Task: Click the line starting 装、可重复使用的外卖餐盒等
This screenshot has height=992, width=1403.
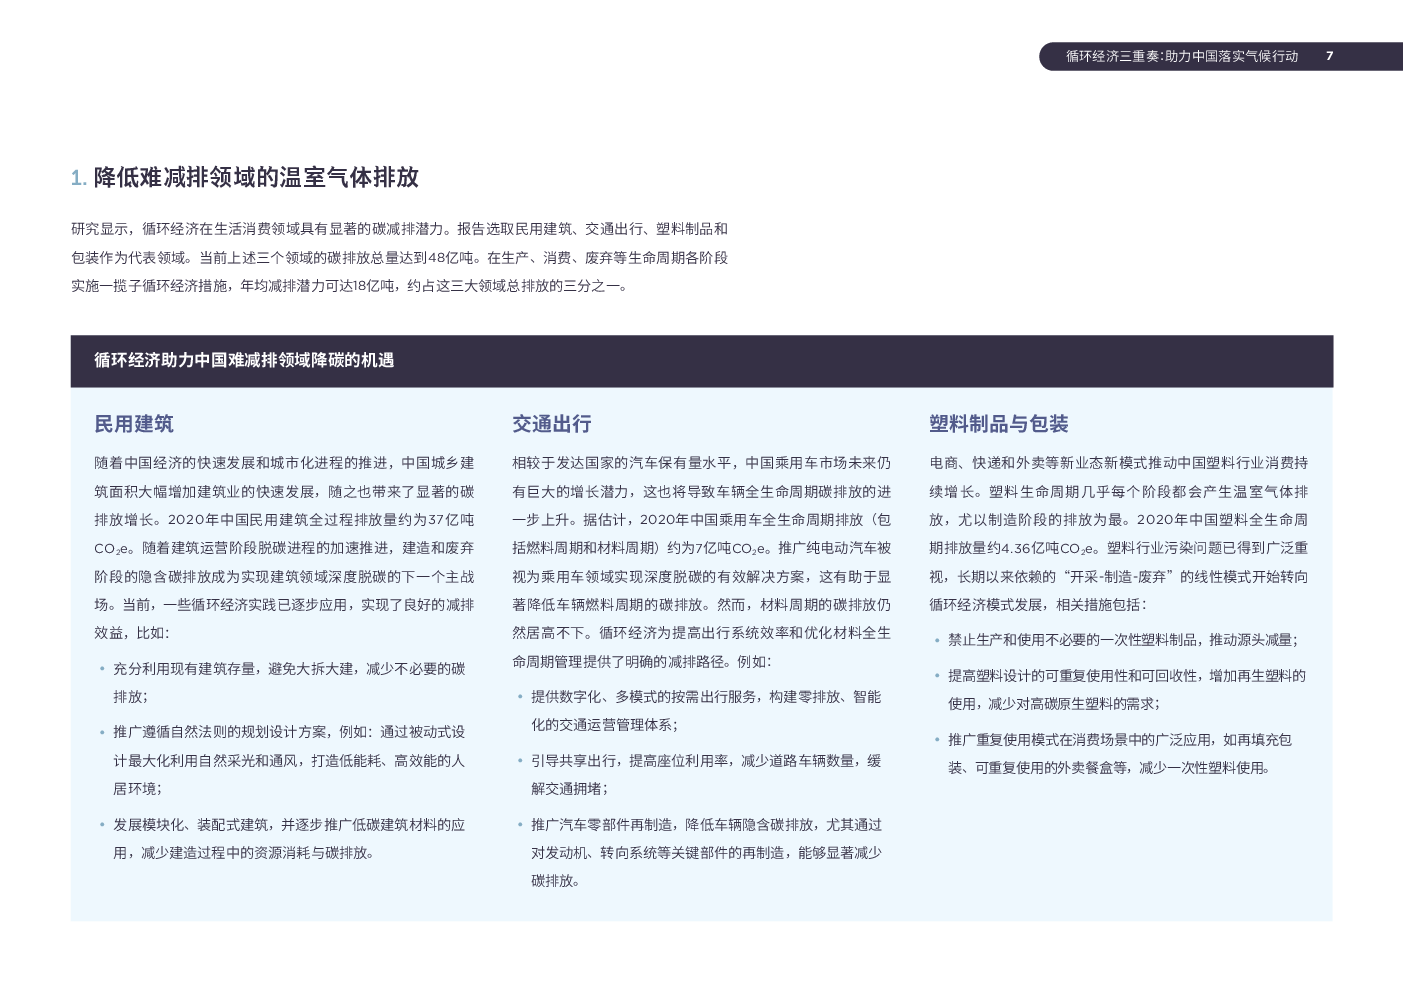Action: (x=1110, y=768)
